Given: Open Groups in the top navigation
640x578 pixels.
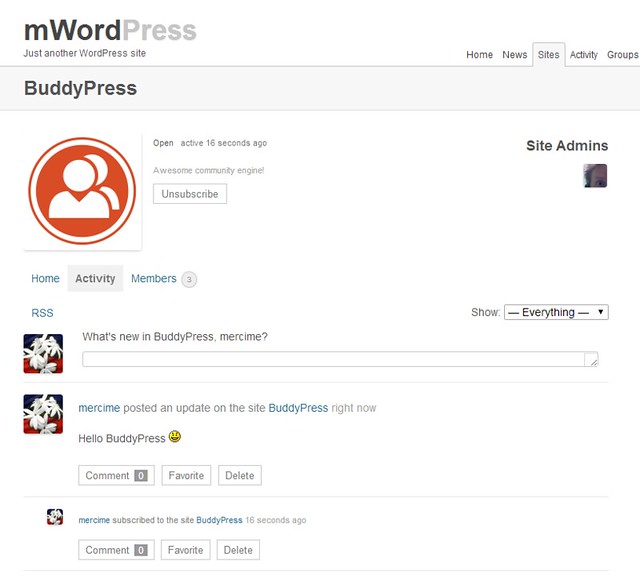Looking at the screenshot, I should coord(622,55).
